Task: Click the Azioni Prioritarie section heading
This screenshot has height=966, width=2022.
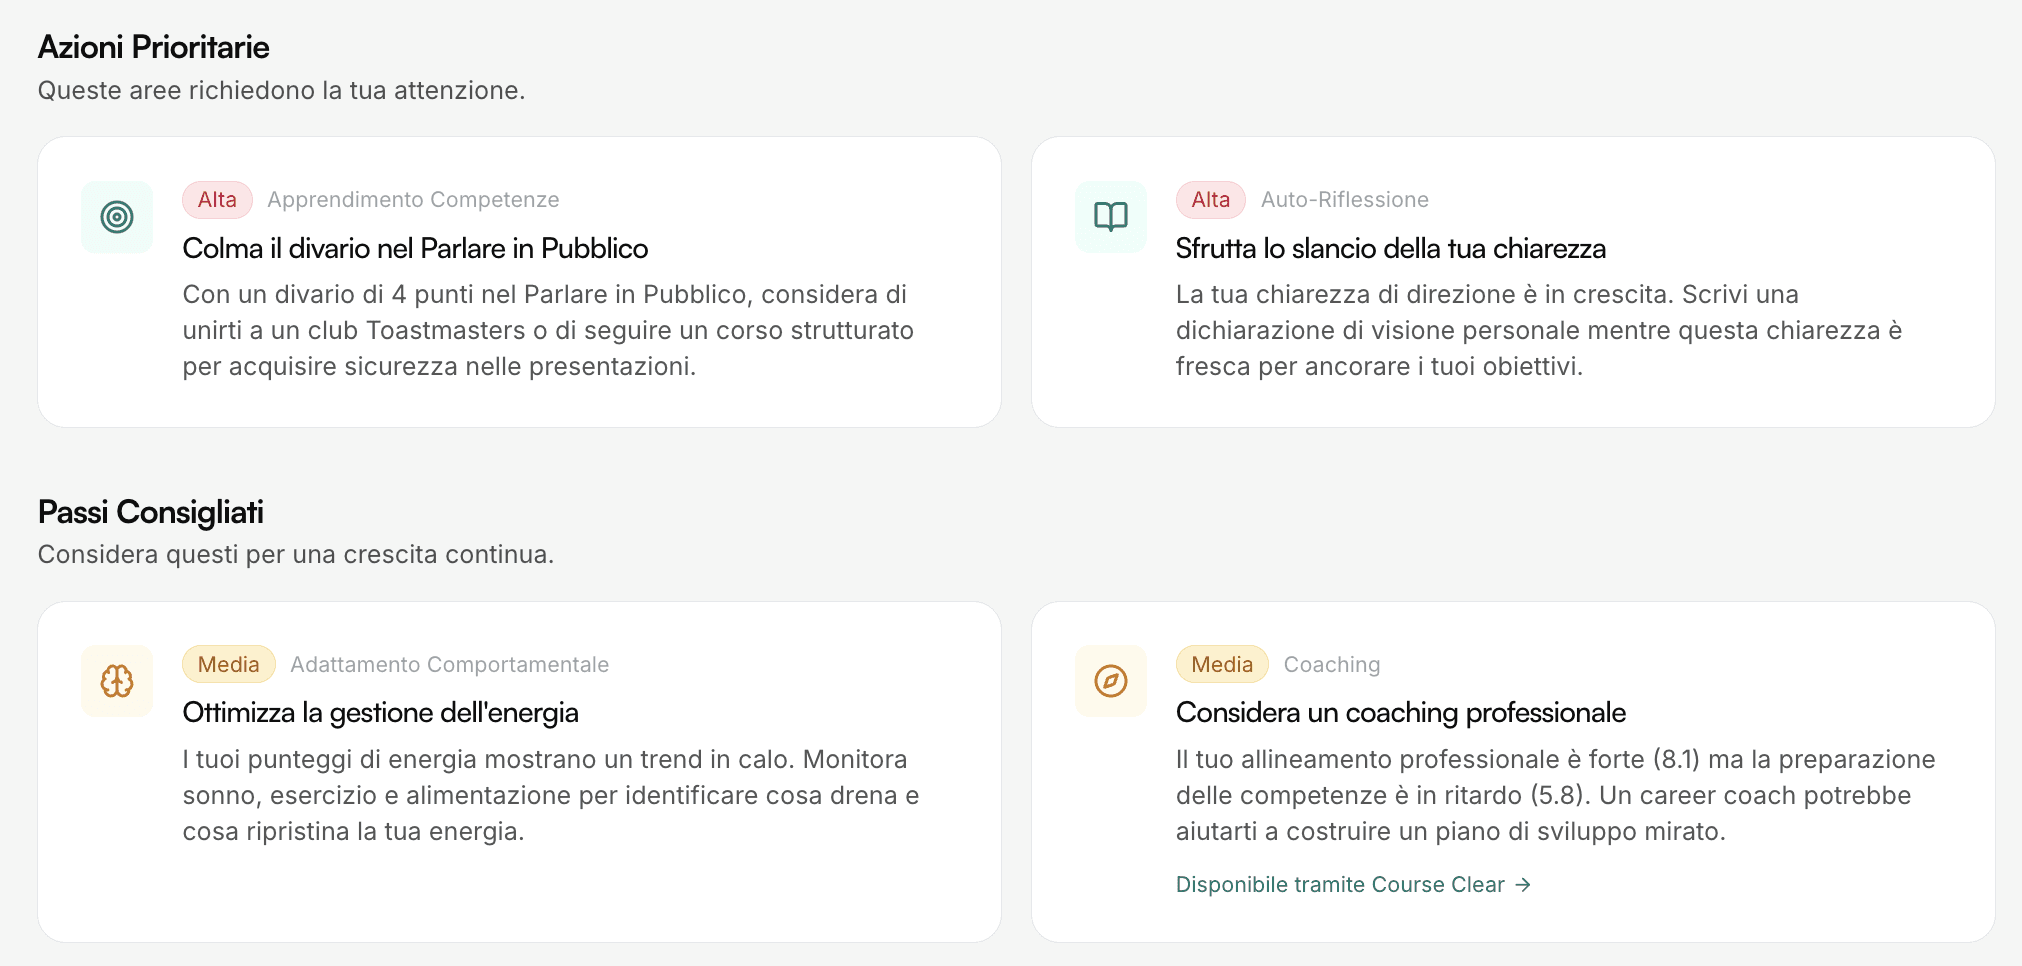Action: tap(154, 46)
